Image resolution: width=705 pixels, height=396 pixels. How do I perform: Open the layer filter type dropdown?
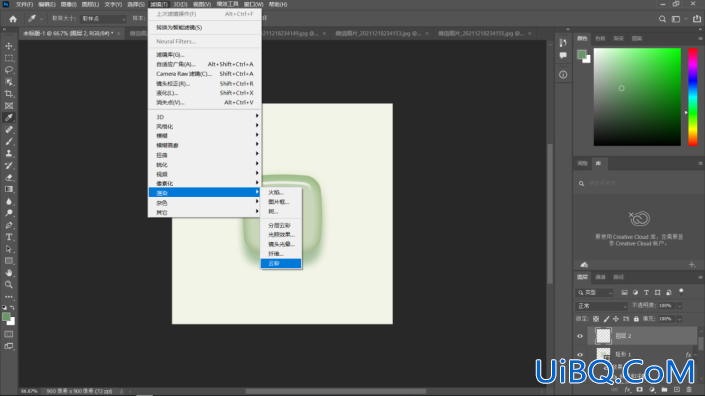(594, 293)
